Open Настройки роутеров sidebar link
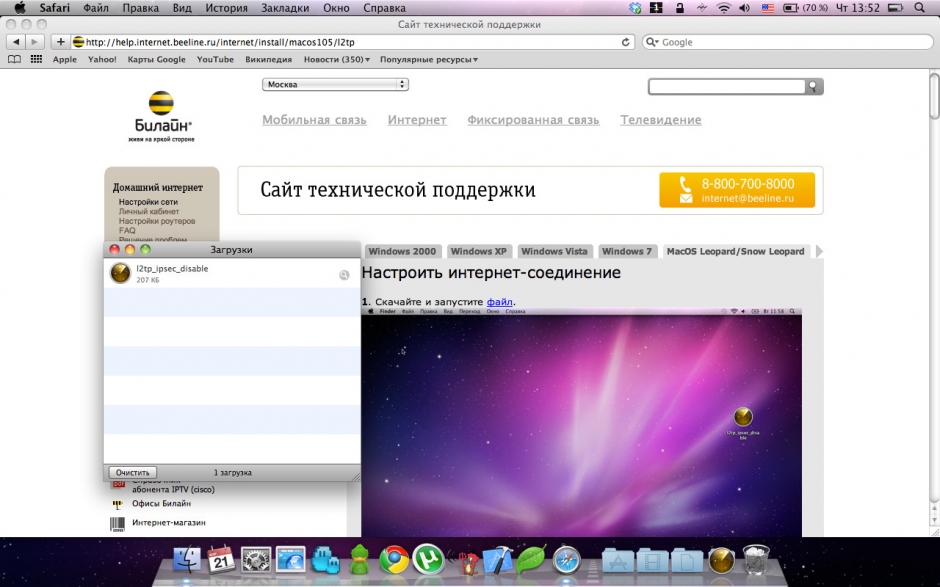The image size is (940, 587). tap(156, 221)
